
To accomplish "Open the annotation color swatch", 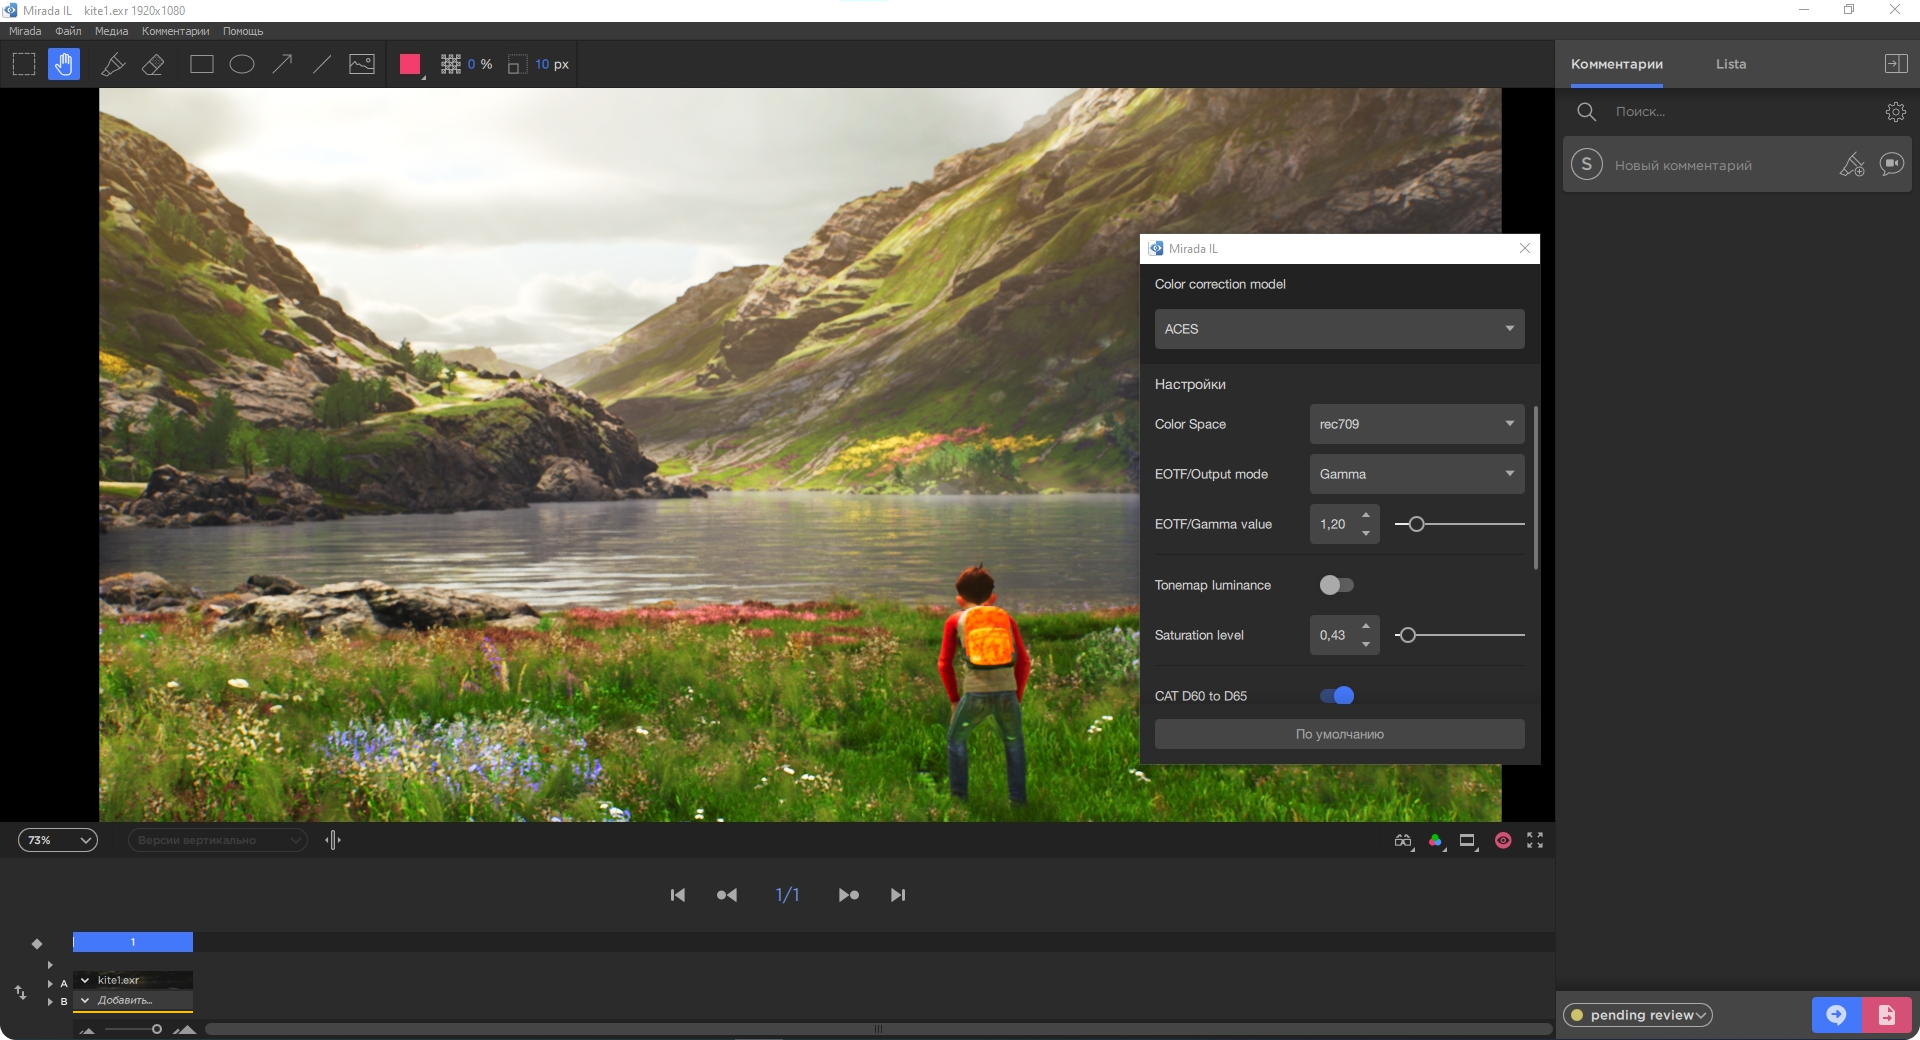I will pos(410,64).
